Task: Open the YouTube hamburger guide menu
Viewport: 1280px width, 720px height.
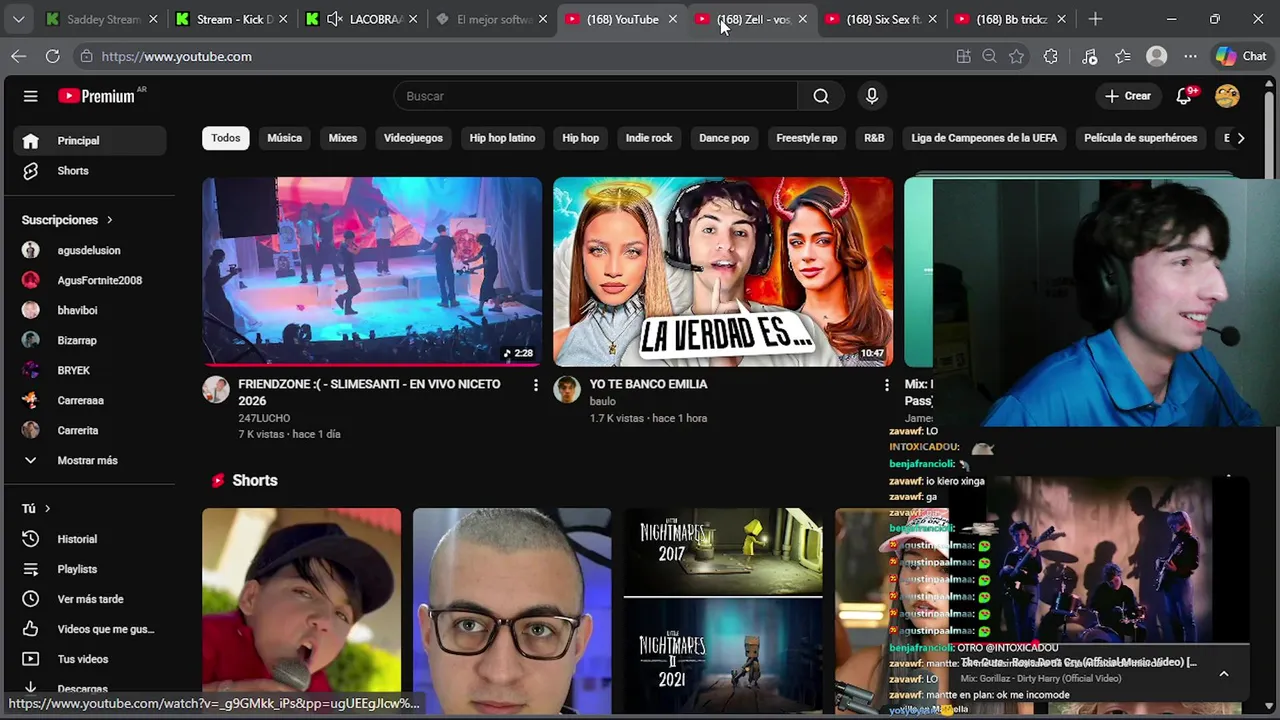Action: pos(30,96)
